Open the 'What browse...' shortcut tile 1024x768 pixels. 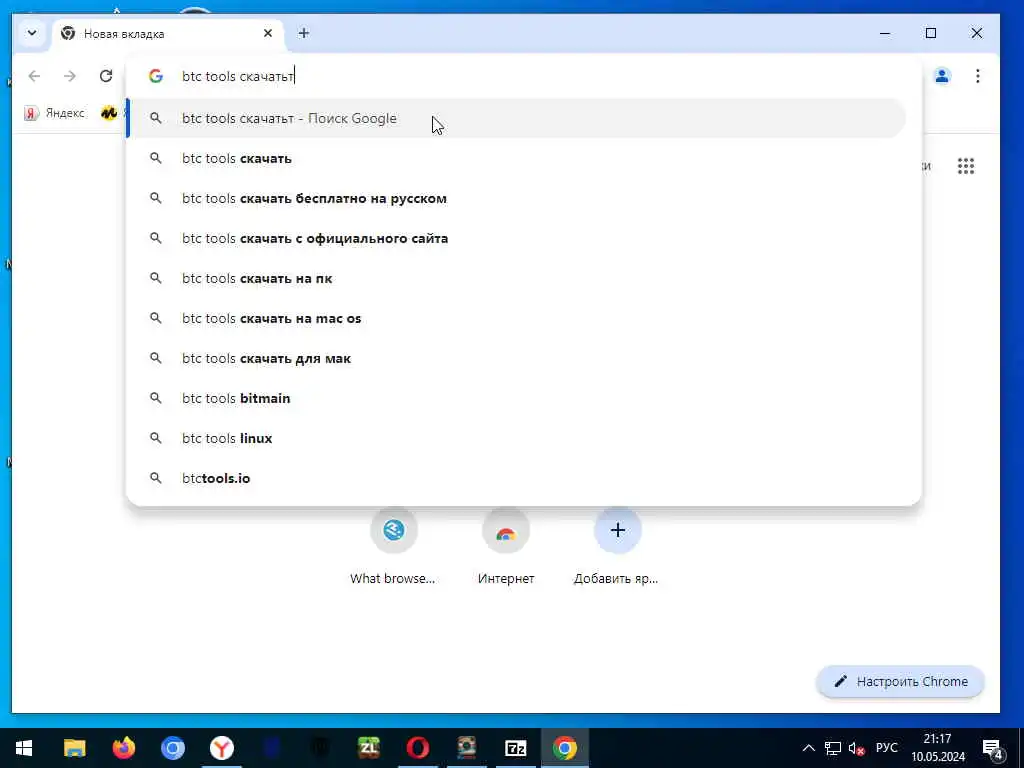[393, 546]
